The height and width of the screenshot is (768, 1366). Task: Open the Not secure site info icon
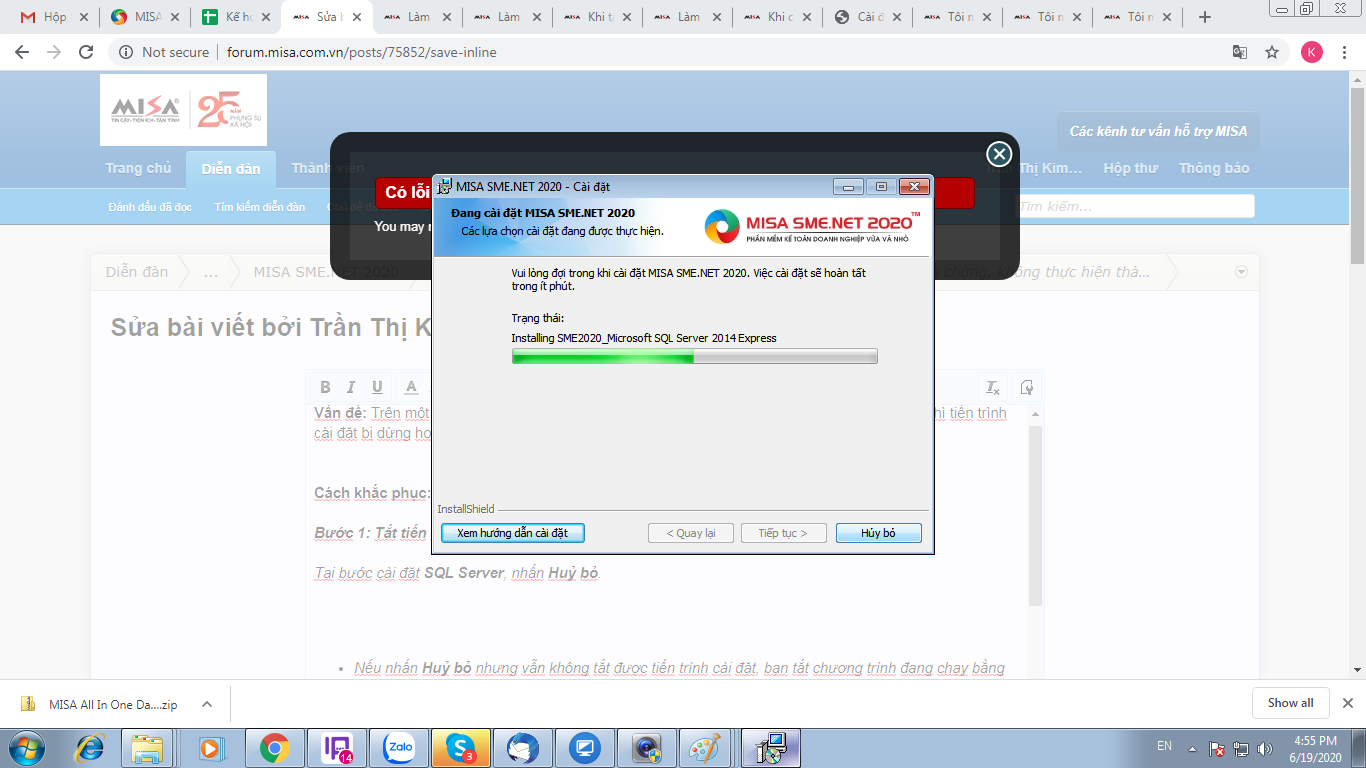tap(126, 52)
